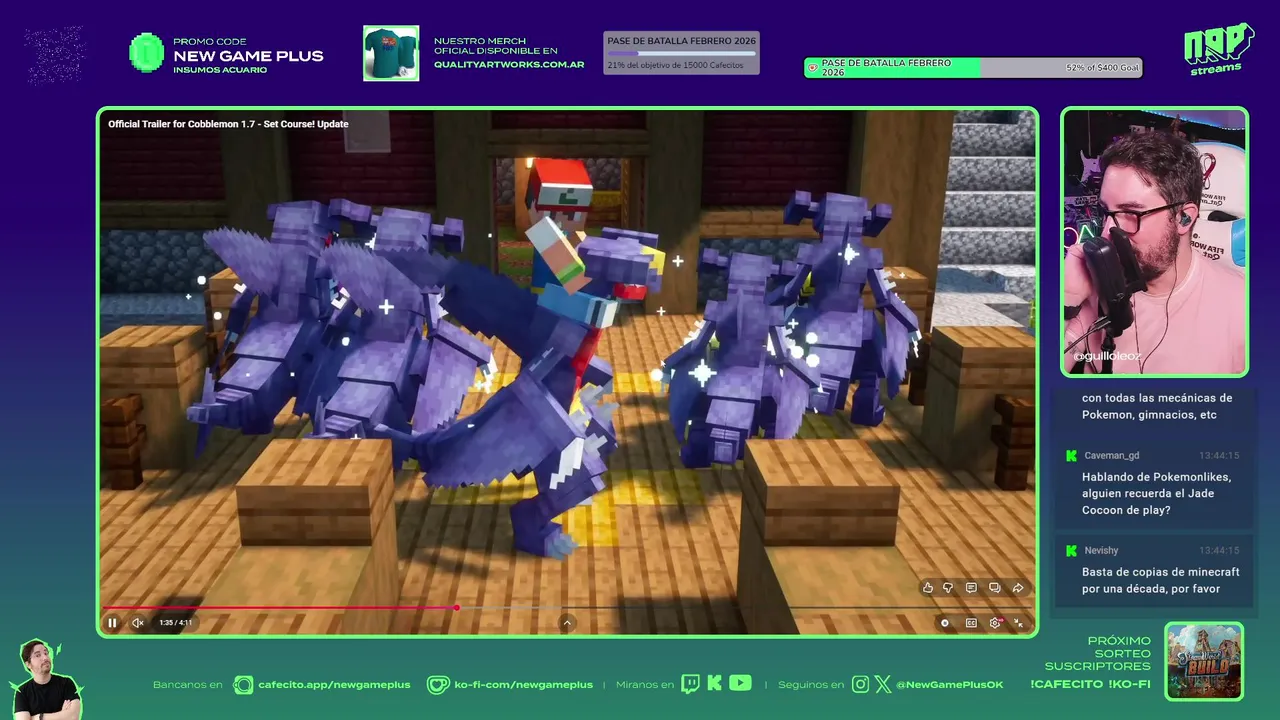
Task: Click the 13:44:15 timestamp on Caveman_gd's message
Action: pos(1219,456)
